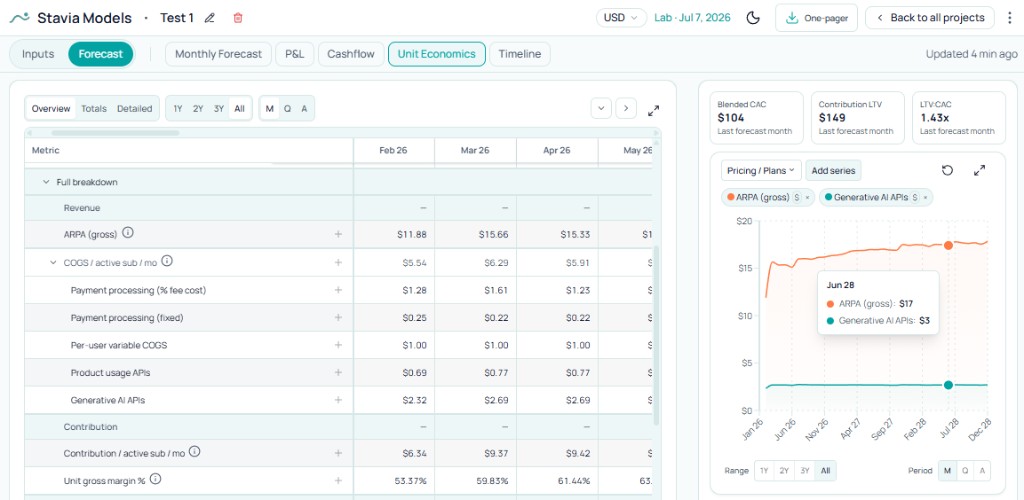Collapse the Full breakdown section
Image resolution: width=1024 pixels, height=500 pixels.
46,182
